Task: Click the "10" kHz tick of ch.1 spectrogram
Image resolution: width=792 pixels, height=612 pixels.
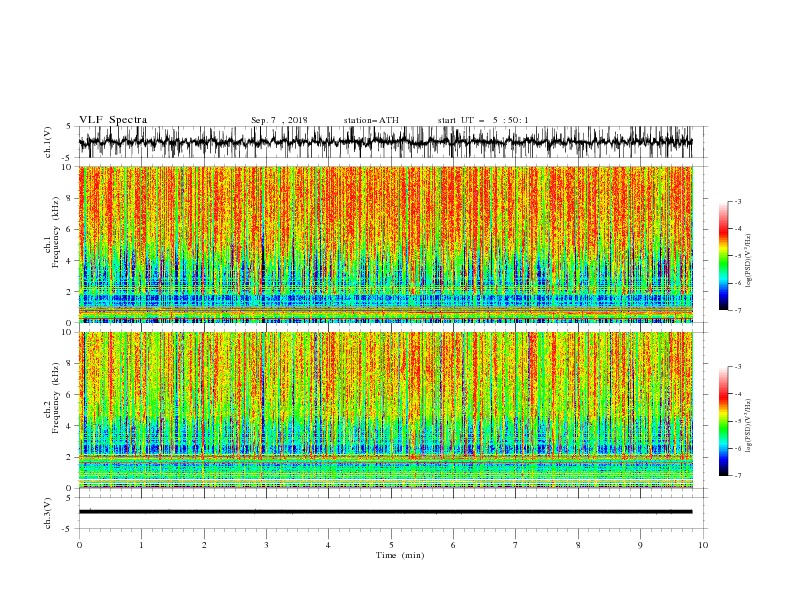Action: (x=67, y=167)
